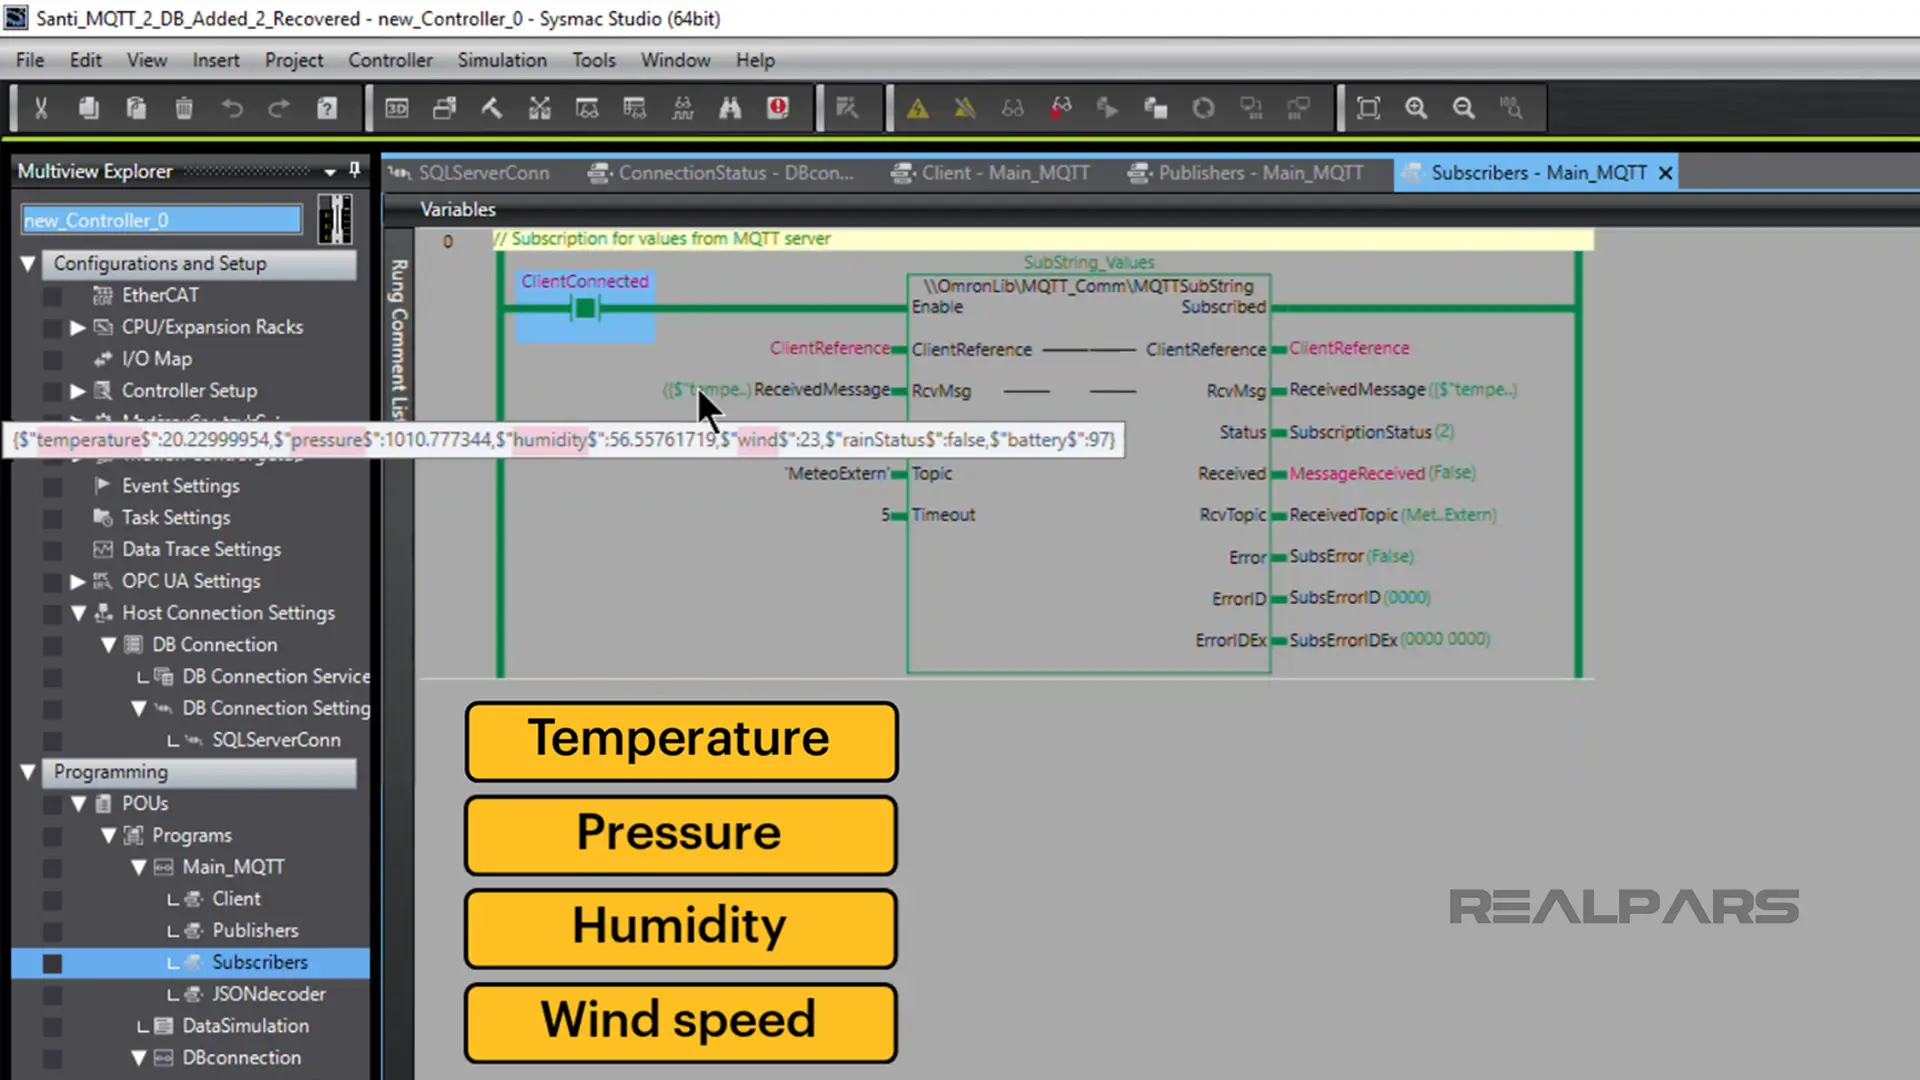The image size is (1920, 1080).
Task: Expand the CPU/Expansion Racks node
Action: tap(78, 327)
